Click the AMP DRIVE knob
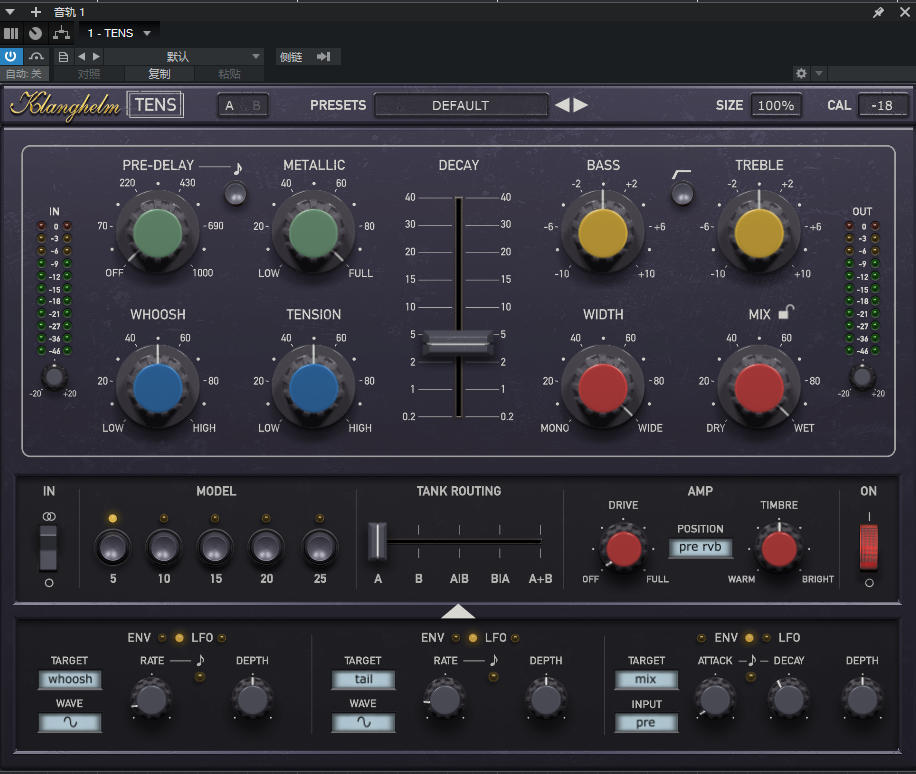Image resolution: width=916 pixels, height=774 pixels. point(623,549)
